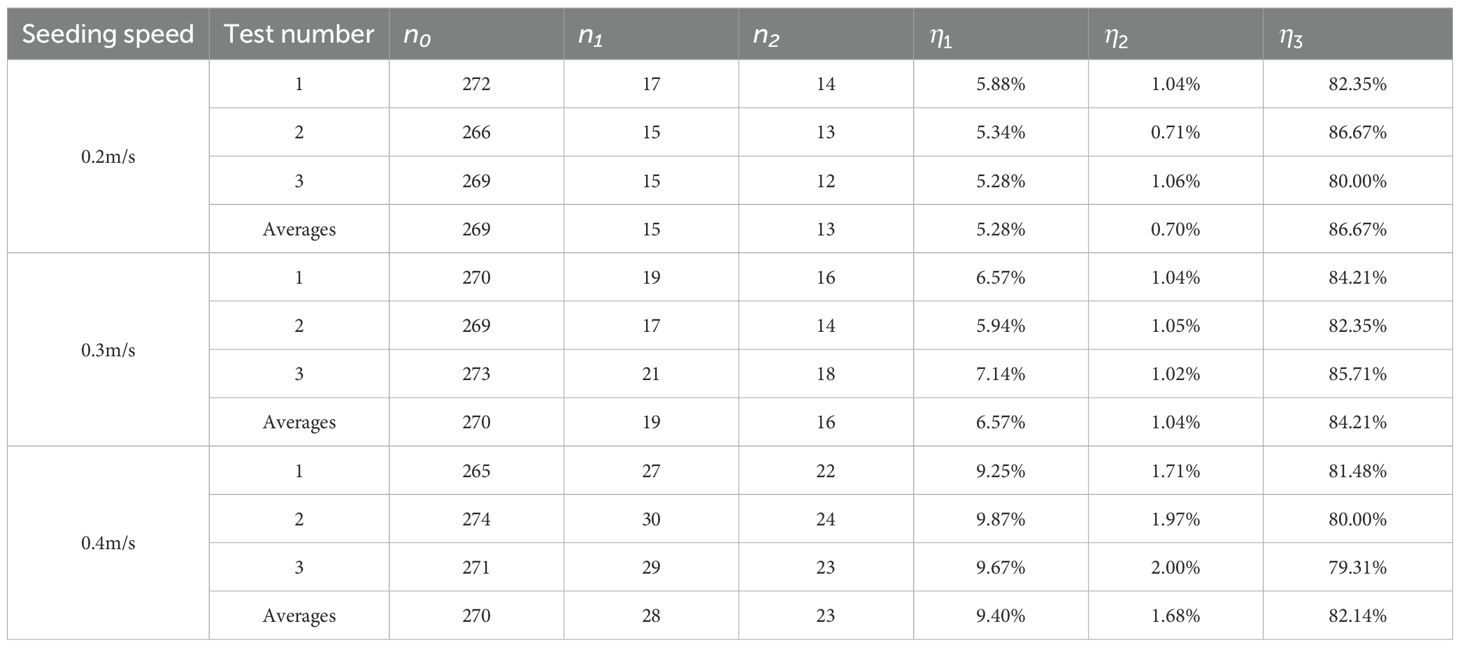The width and height of the screenshot is (1460, 647).
Task: Select the 2.00% value cell
Action: click(x=1175, y=567)
